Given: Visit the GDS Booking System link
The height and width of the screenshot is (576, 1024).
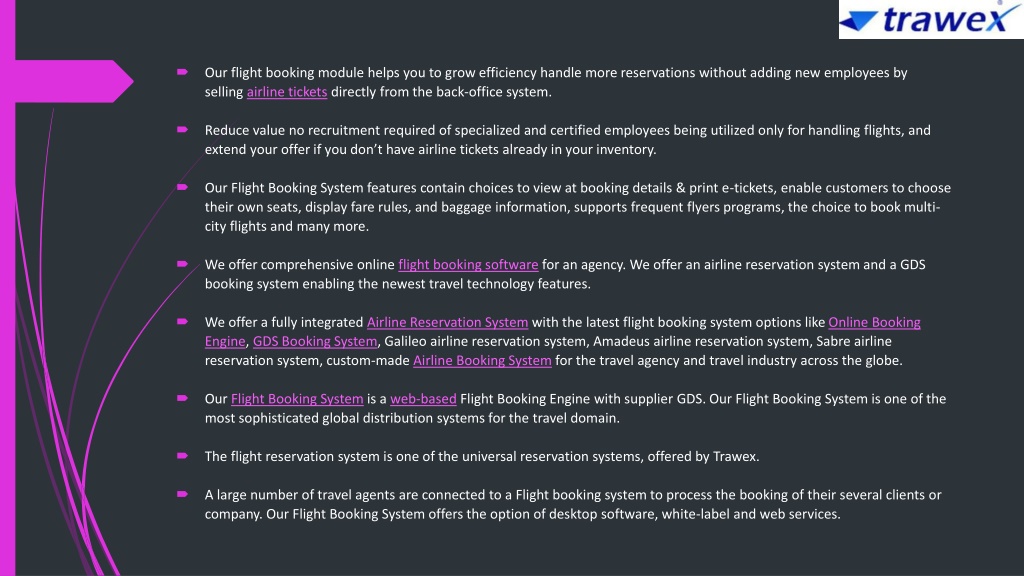Looking at the screenshot, I should [315, 342].
